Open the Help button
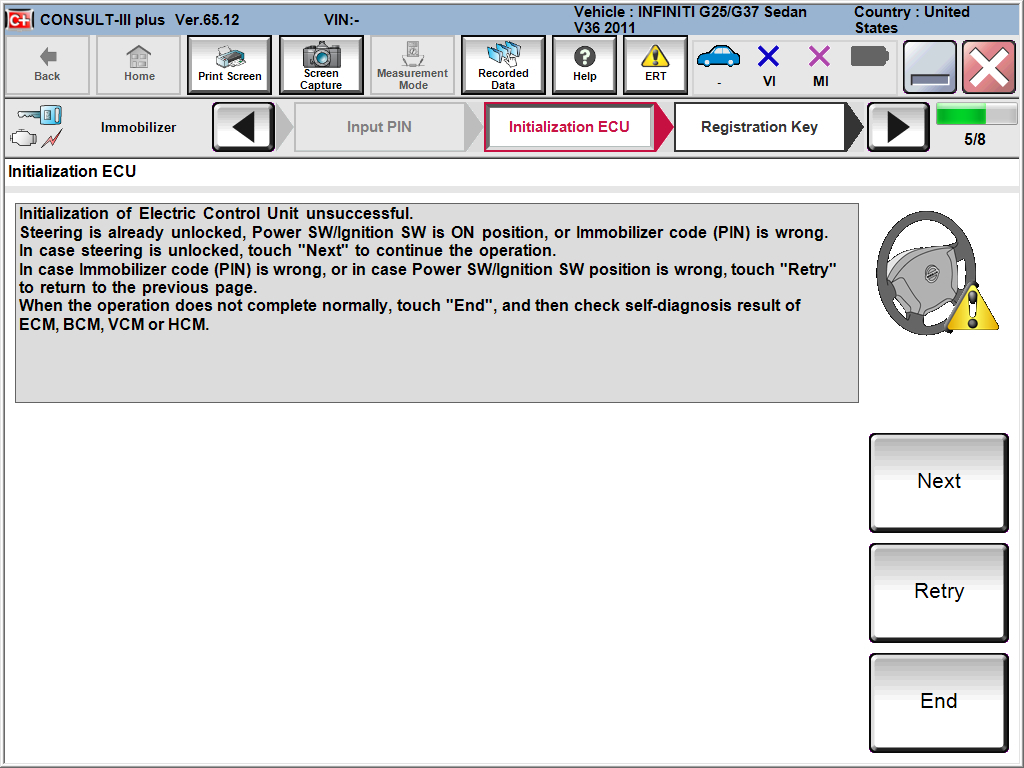This screenshot has width=1024, height=768. point(584,65)
